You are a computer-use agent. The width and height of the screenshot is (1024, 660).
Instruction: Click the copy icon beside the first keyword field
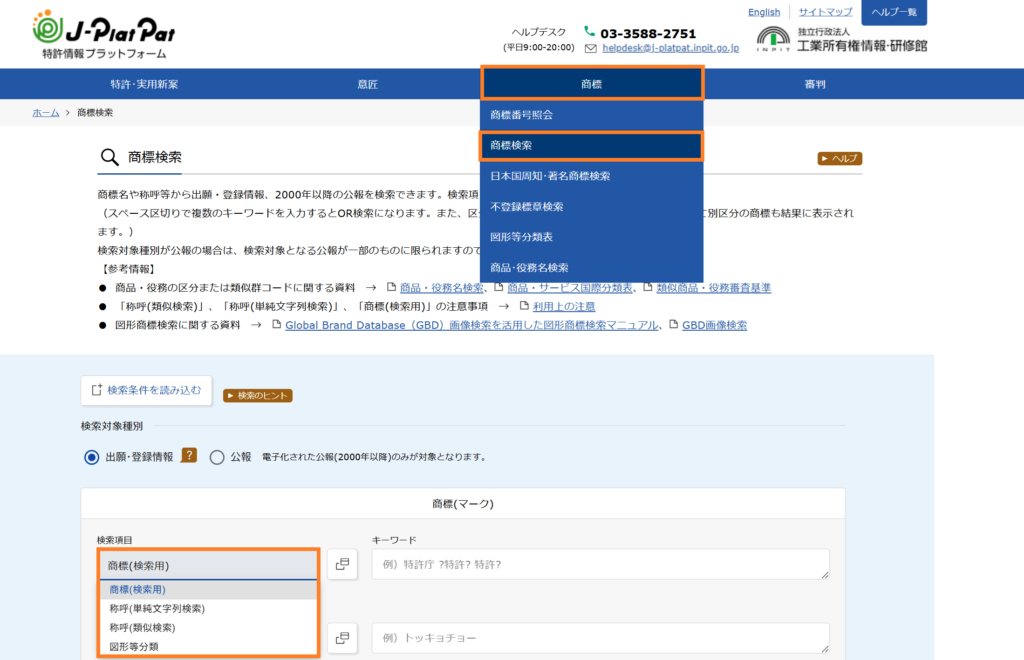point(341,565)
